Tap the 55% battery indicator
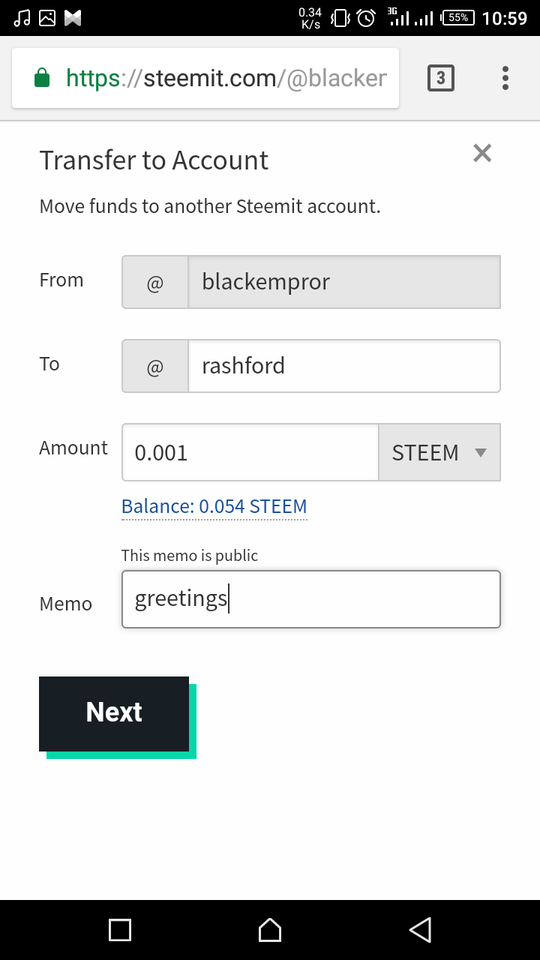Image resolution: width=540 pixels, height=960 pixels. point(458,18)
